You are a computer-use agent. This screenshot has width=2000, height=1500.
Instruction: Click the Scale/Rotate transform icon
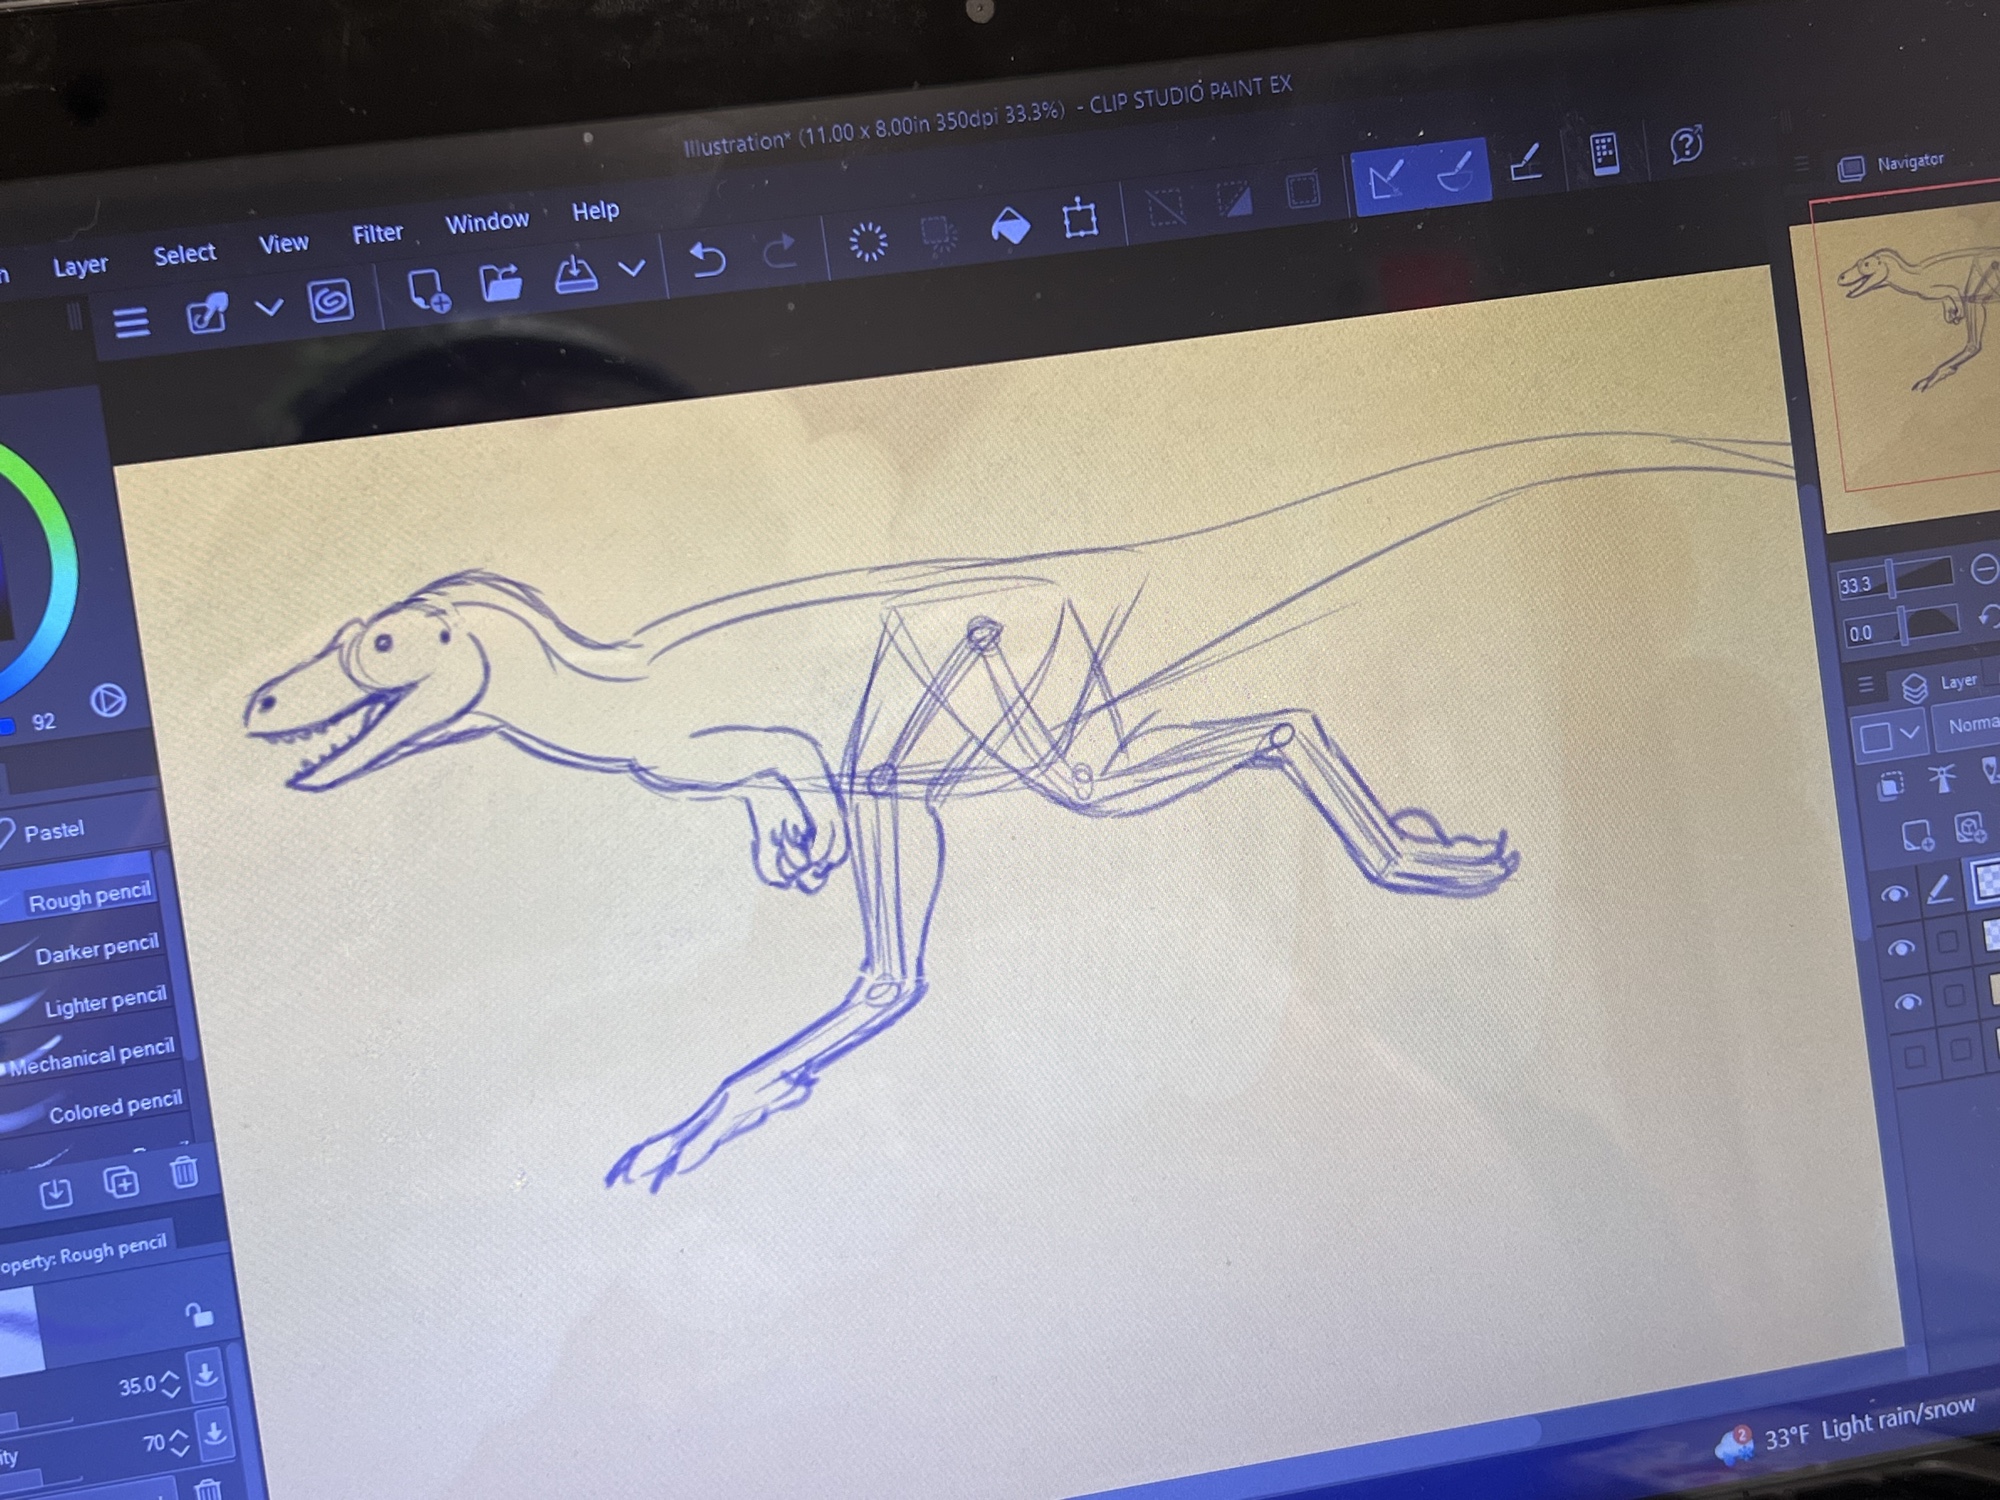click(1080, 218)
